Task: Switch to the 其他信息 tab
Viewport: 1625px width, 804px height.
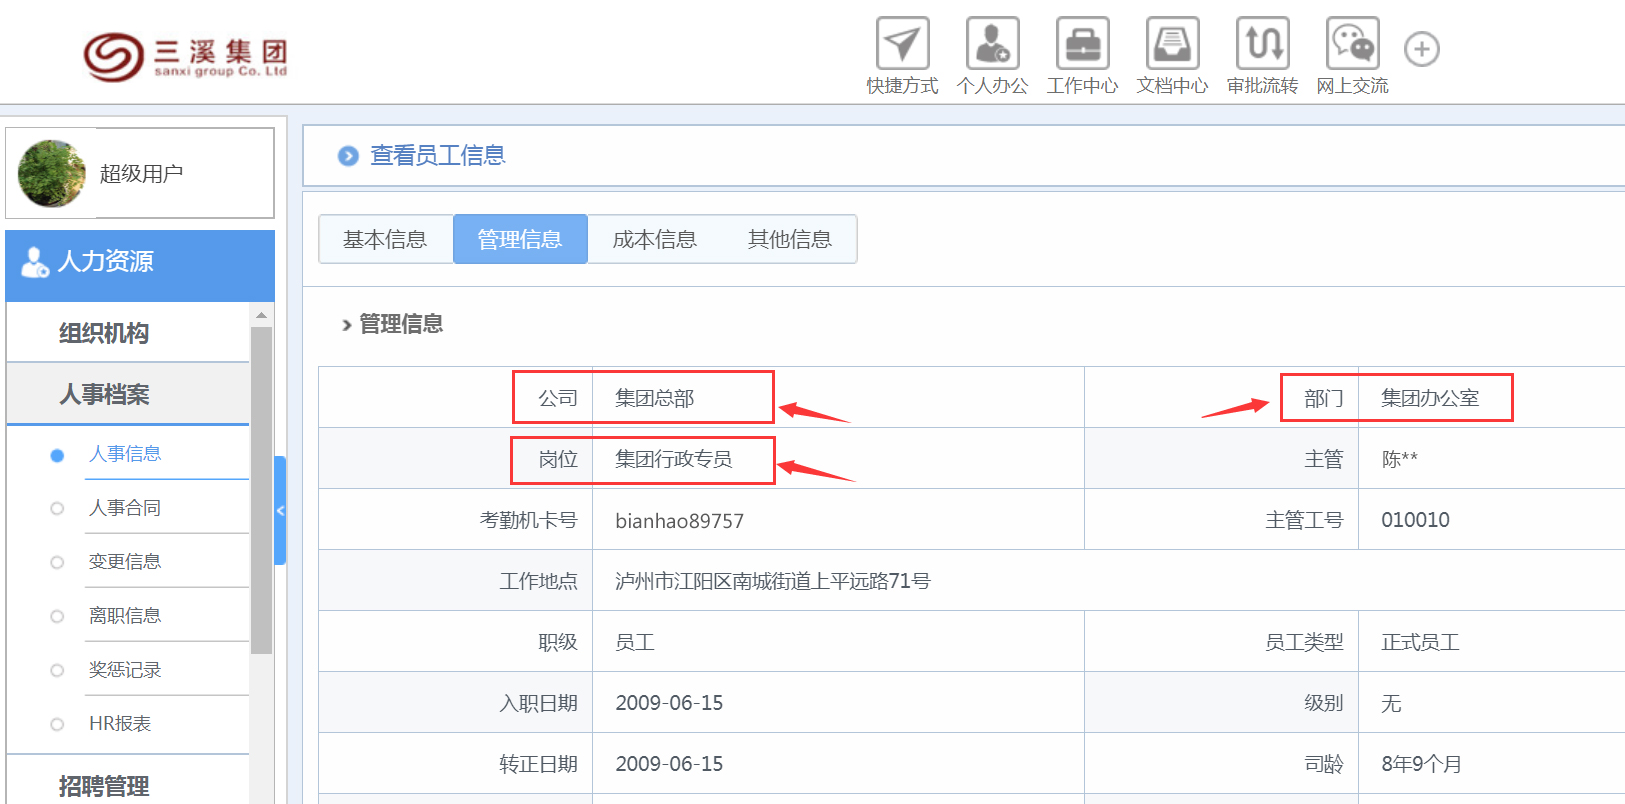Action: pos(790,239)
